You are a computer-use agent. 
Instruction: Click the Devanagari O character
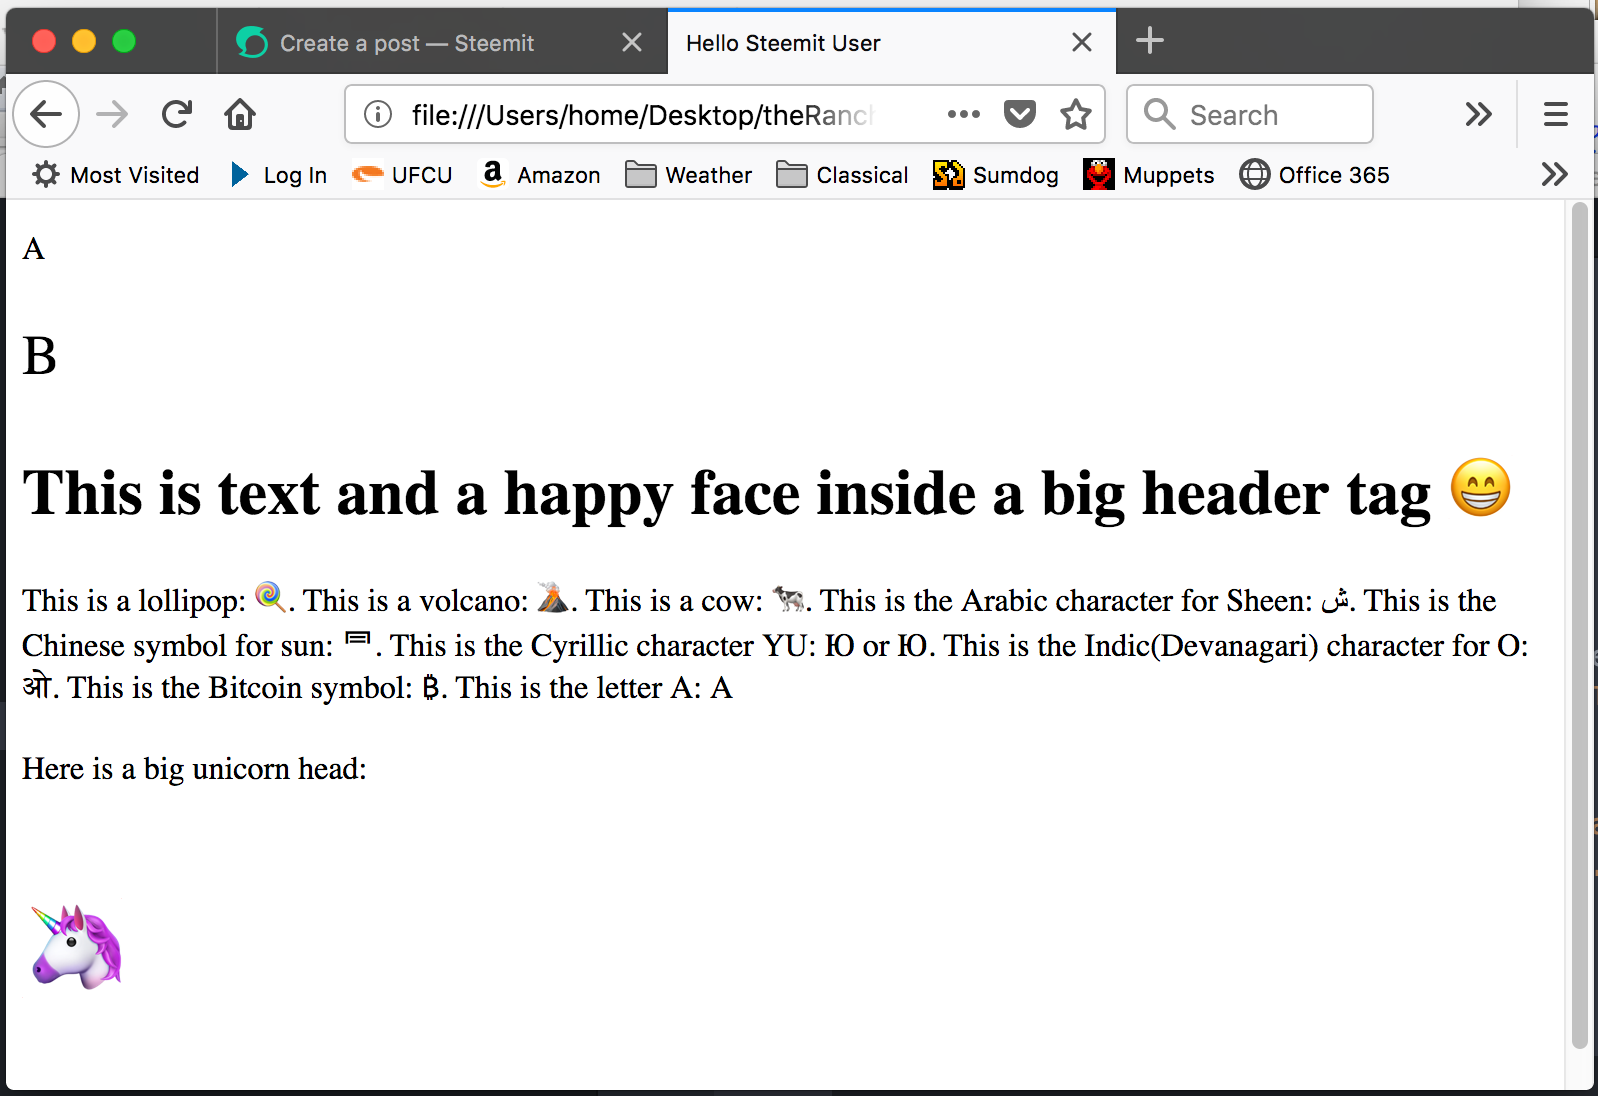37,686
